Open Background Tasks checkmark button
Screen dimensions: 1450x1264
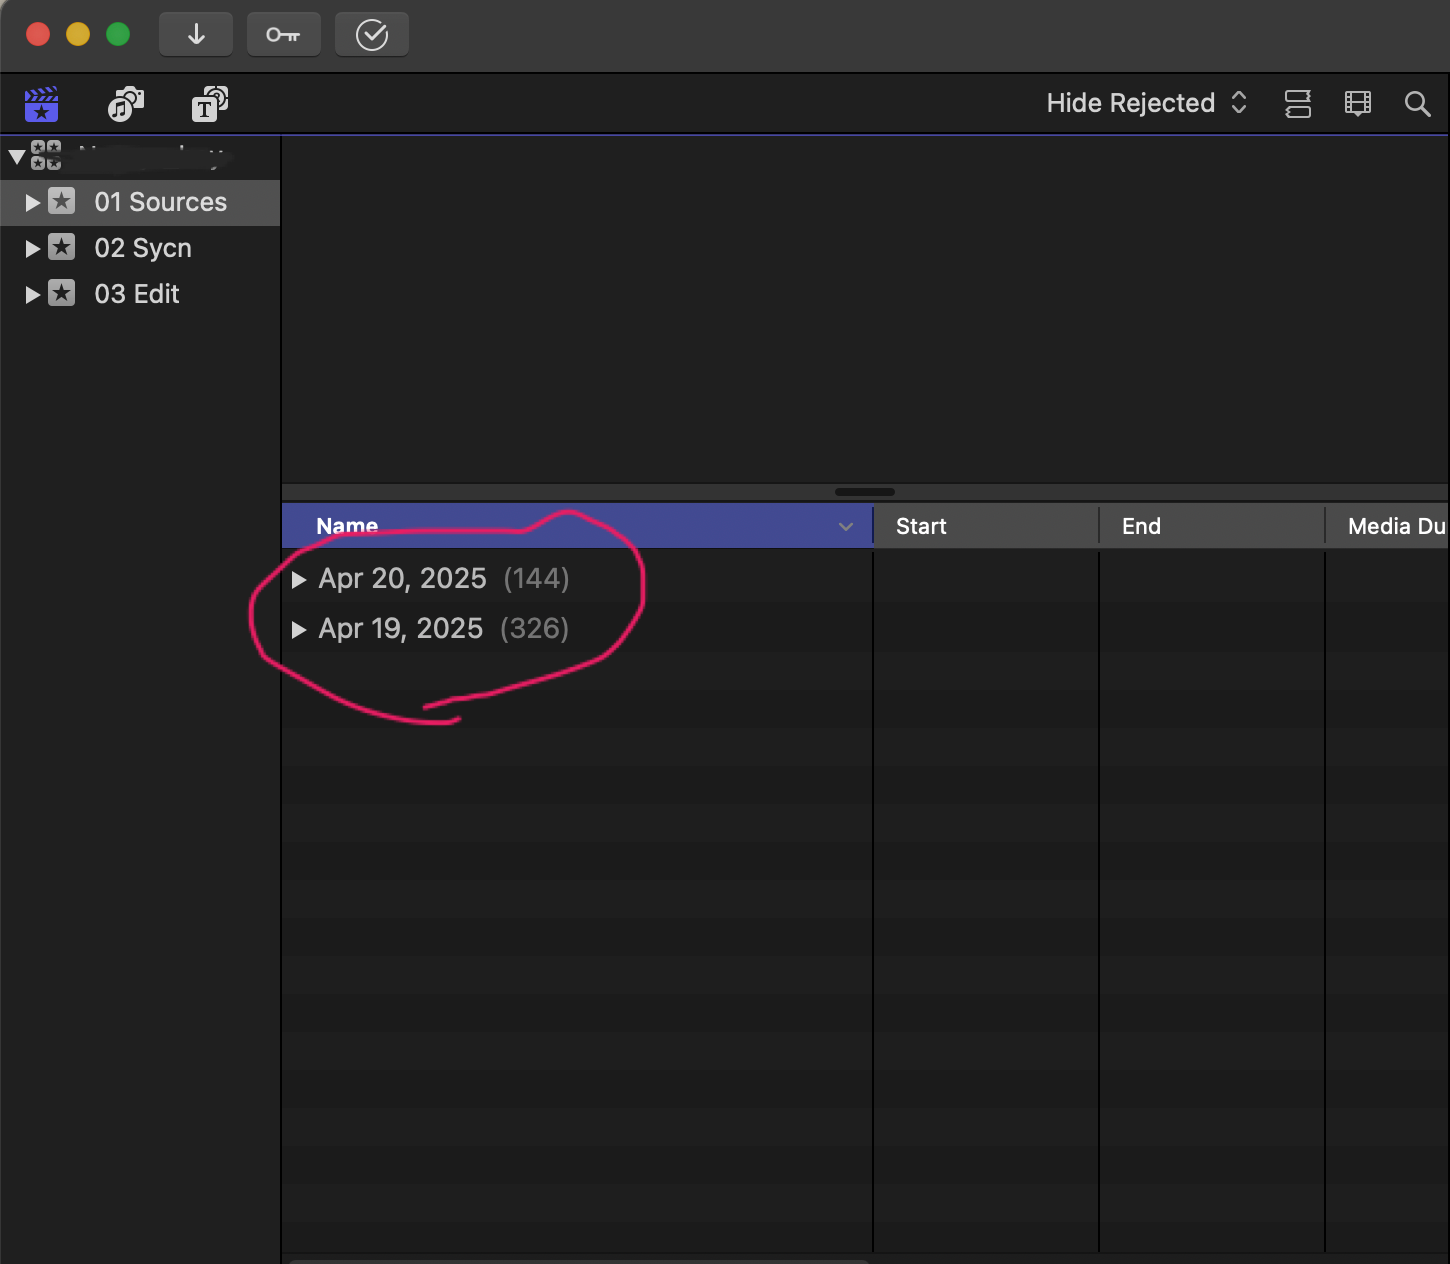point(371,35)
